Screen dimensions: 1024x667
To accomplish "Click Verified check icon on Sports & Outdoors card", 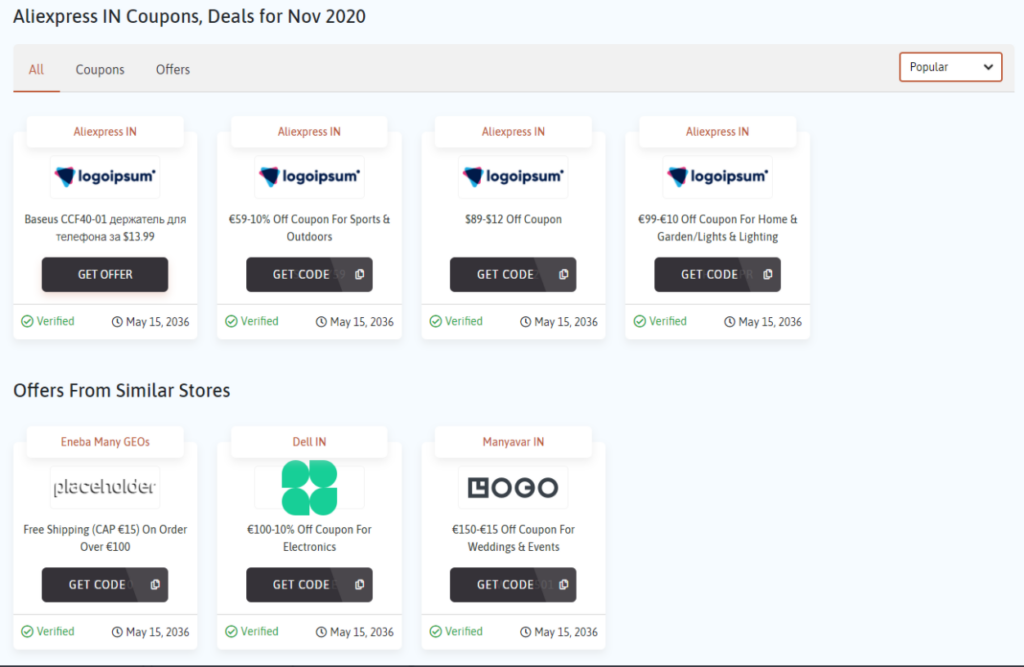I will [231, 321].
